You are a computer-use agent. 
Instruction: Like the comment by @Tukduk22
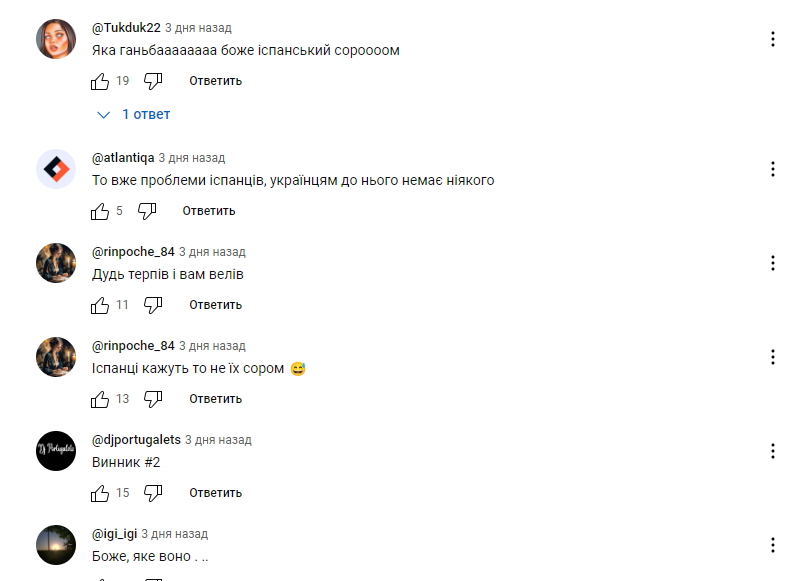[100, 81]
